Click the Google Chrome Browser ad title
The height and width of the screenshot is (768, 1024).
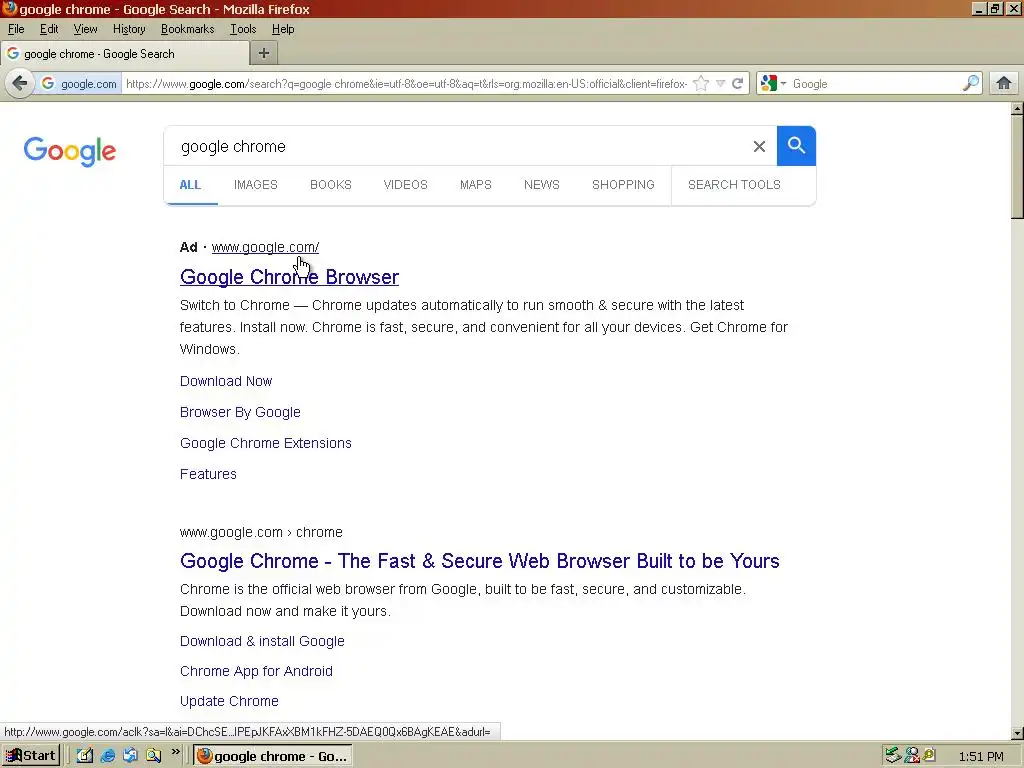tap(289, 277)
